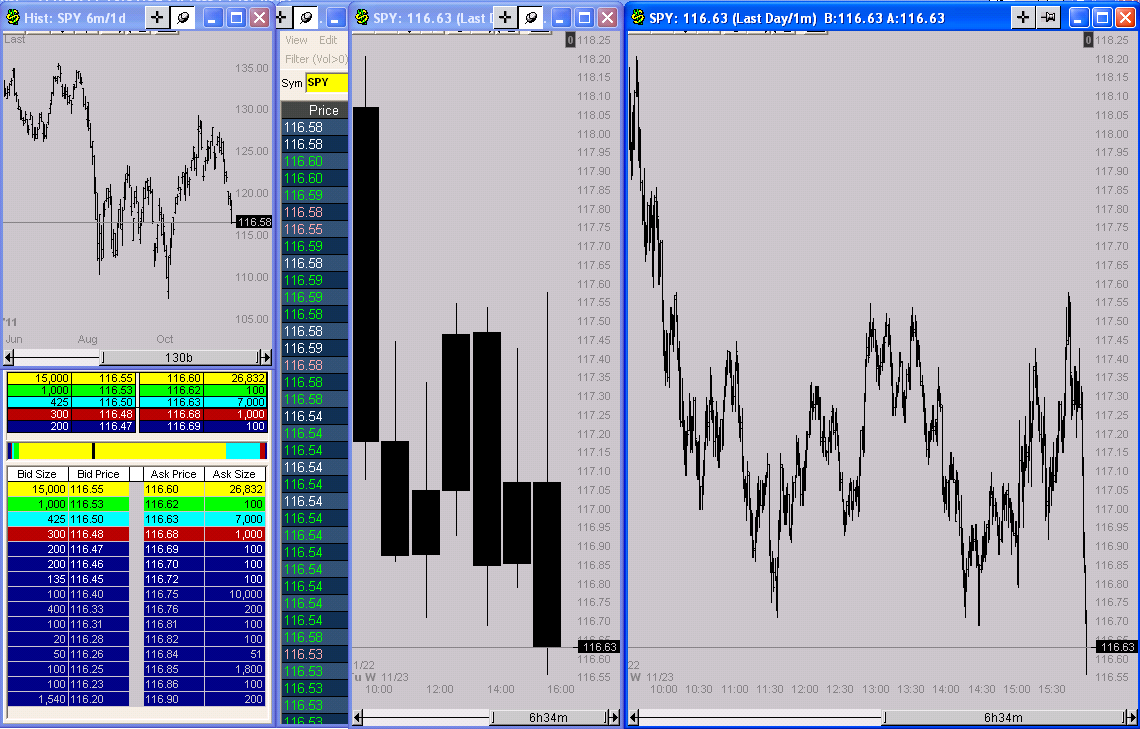This screenshot has height=729, width=1140.
Task: Click the pushpin icon in Hist SPY 6m/1d window
Action: pyautogui.click(x=183, y=17)
